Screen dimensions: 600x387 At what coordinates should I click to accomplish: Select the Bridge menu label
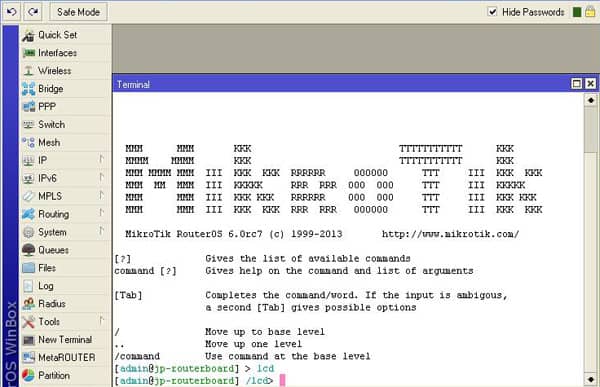pyautogui.click(x=51, y=89)
